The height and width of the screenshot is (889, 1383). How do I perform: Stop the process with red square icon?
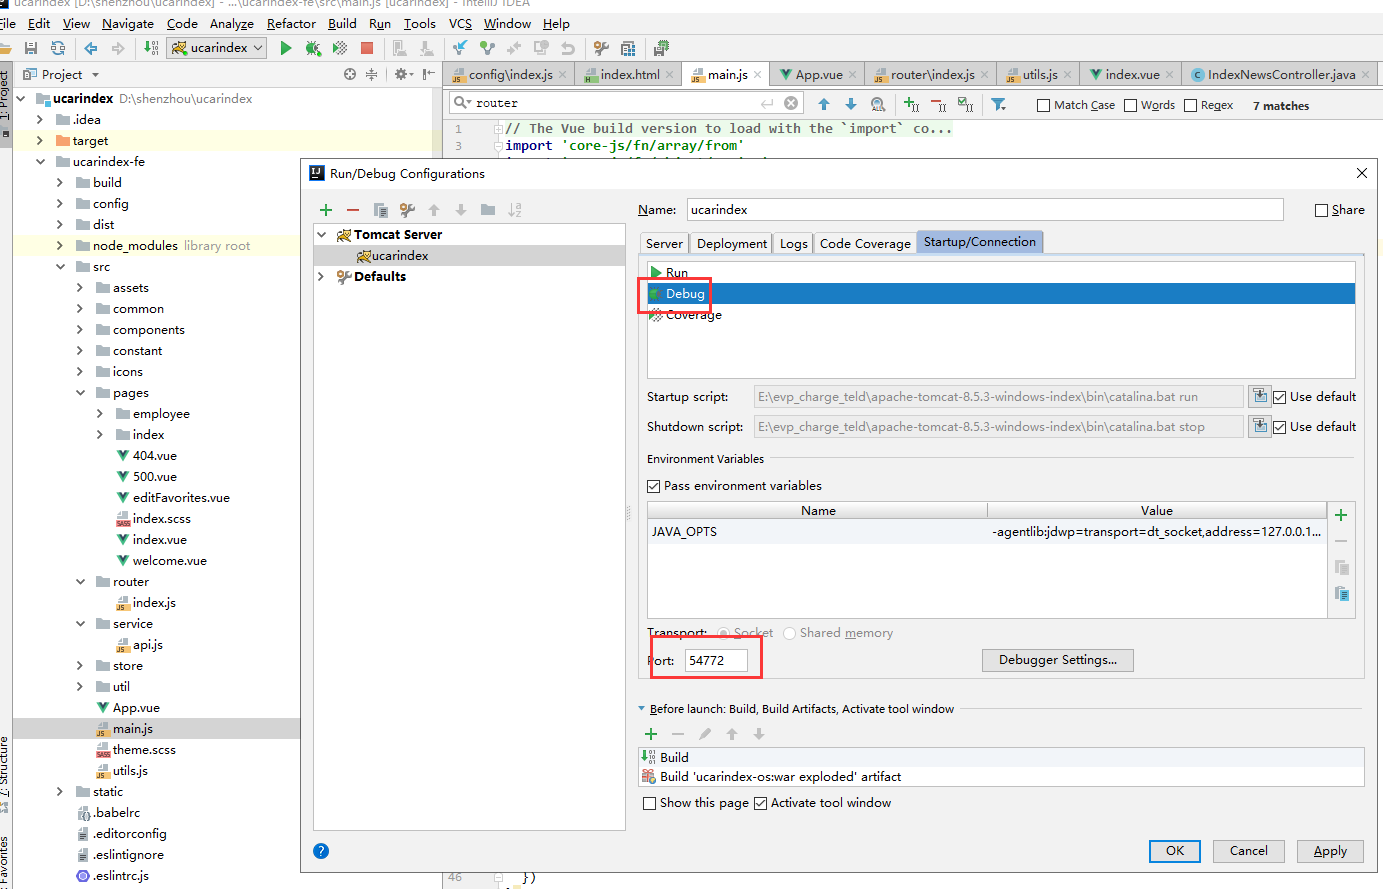point(367,48)
